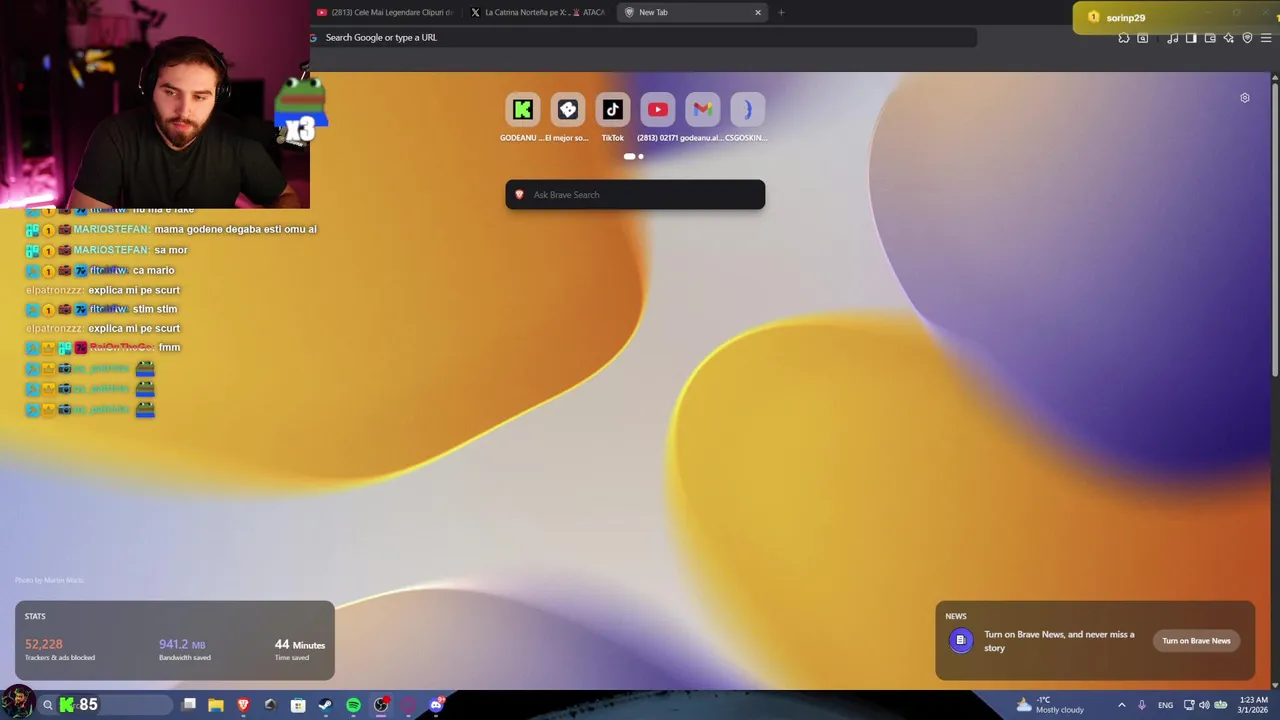Click chat message mama godene degaba
The width and height of the screenshot is (1280, 720).
click(x=235, y=229)
